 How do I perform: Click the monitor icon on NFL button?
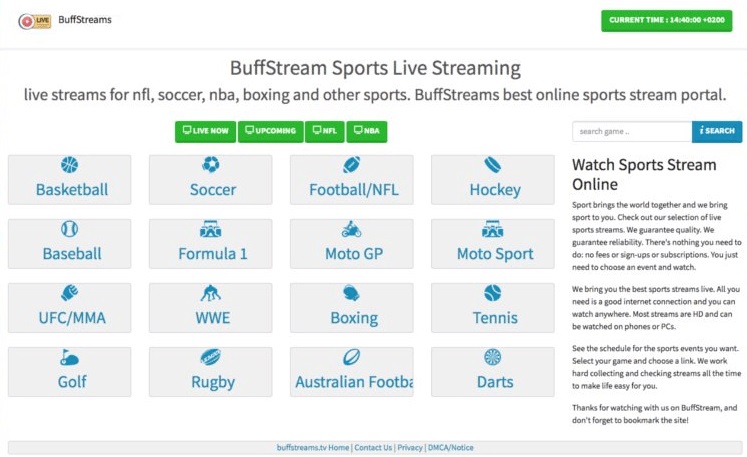[317, 130]
